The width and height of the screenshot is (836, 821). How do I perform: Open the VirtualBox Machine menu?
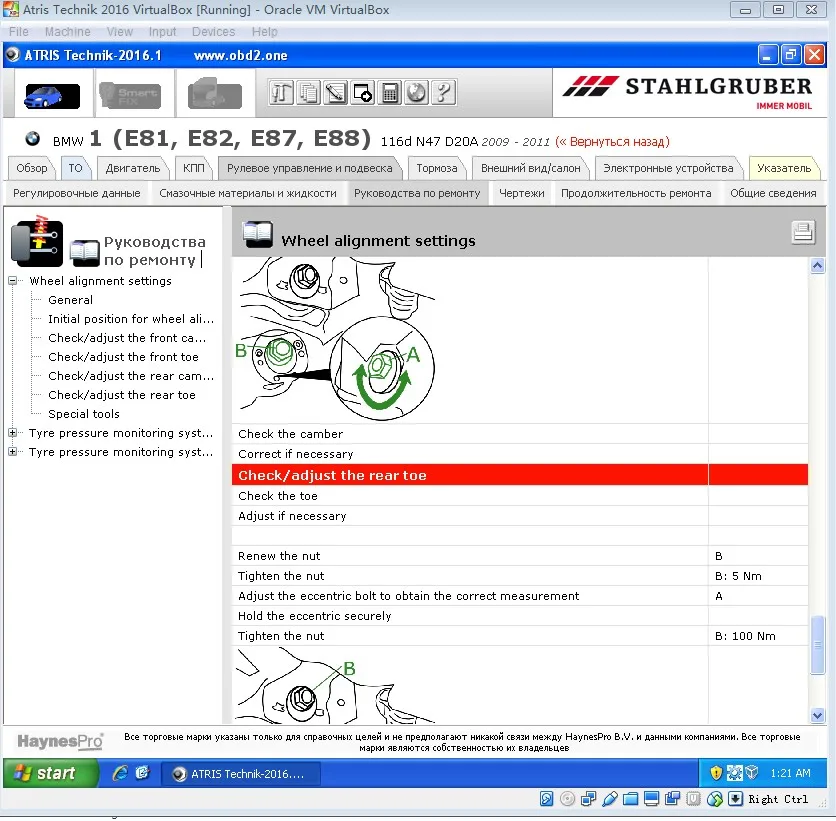68,32
